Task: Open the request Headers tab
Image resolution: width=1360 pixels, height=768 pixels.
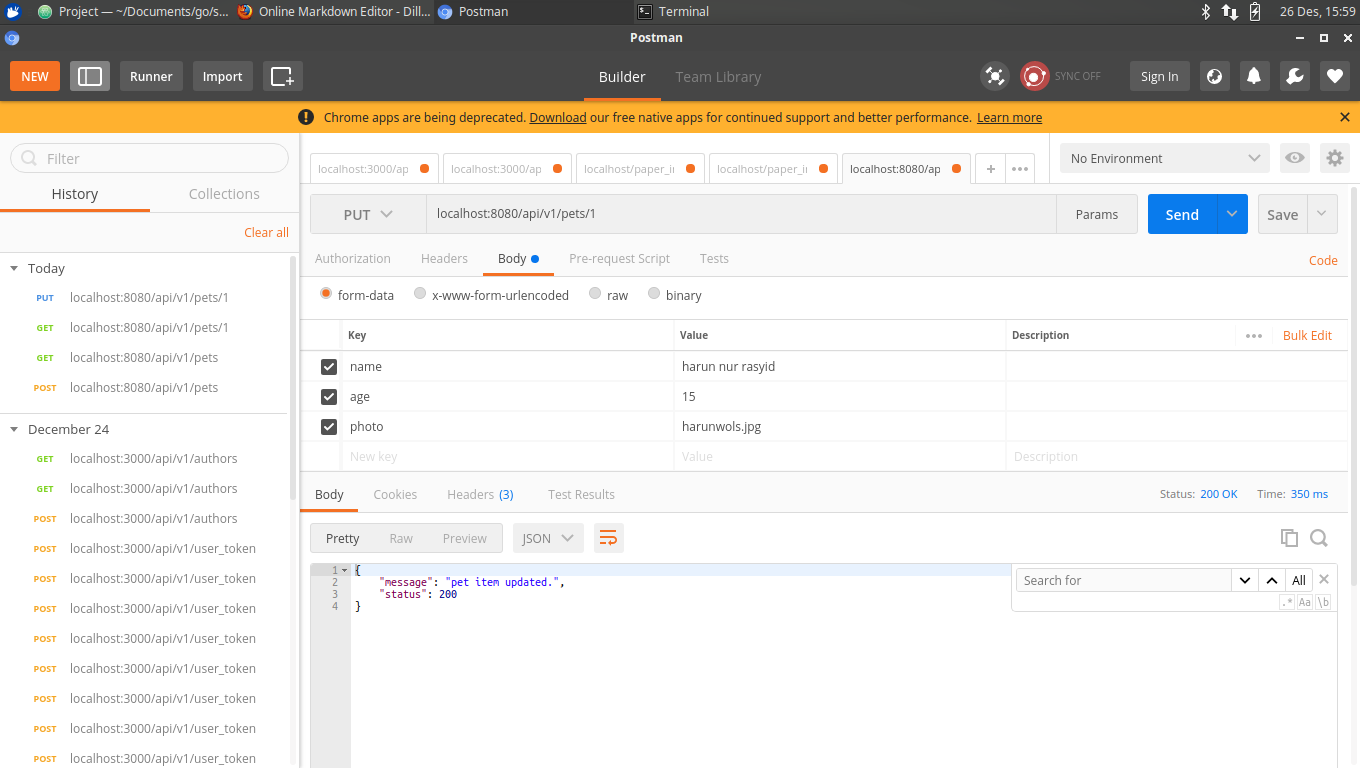Action: (444, 258)
